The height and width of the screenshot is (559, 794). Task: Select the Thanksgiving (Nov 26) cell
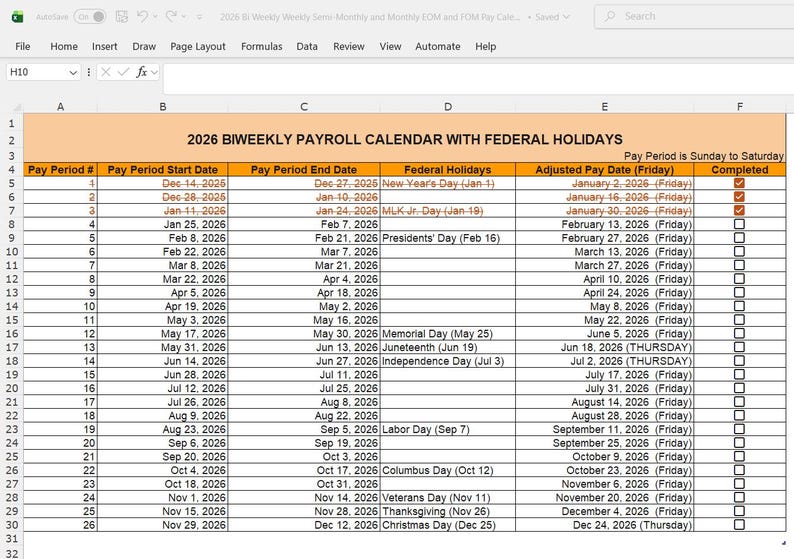click(x=448, y=511)
